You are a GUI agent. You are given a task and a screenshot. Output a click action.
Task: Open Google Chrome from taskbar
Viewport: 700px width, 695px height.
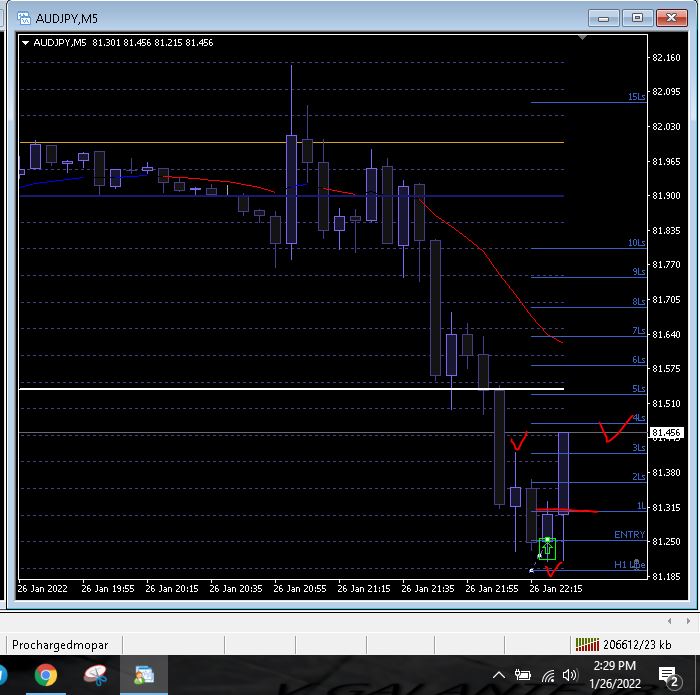[46, 675]
